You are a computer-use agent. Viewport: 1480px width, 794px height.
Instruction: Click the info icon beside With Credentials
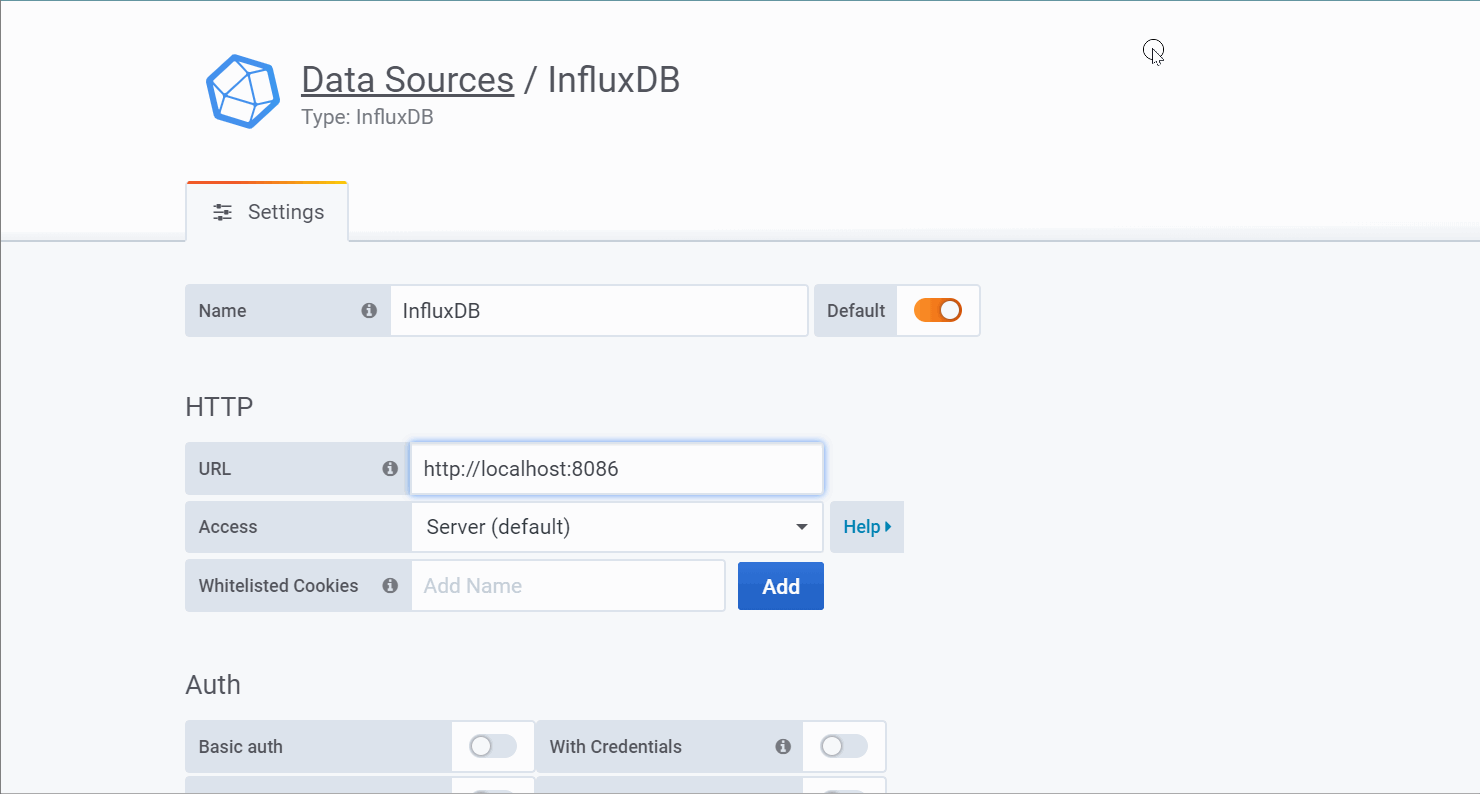tap(783, 747)
